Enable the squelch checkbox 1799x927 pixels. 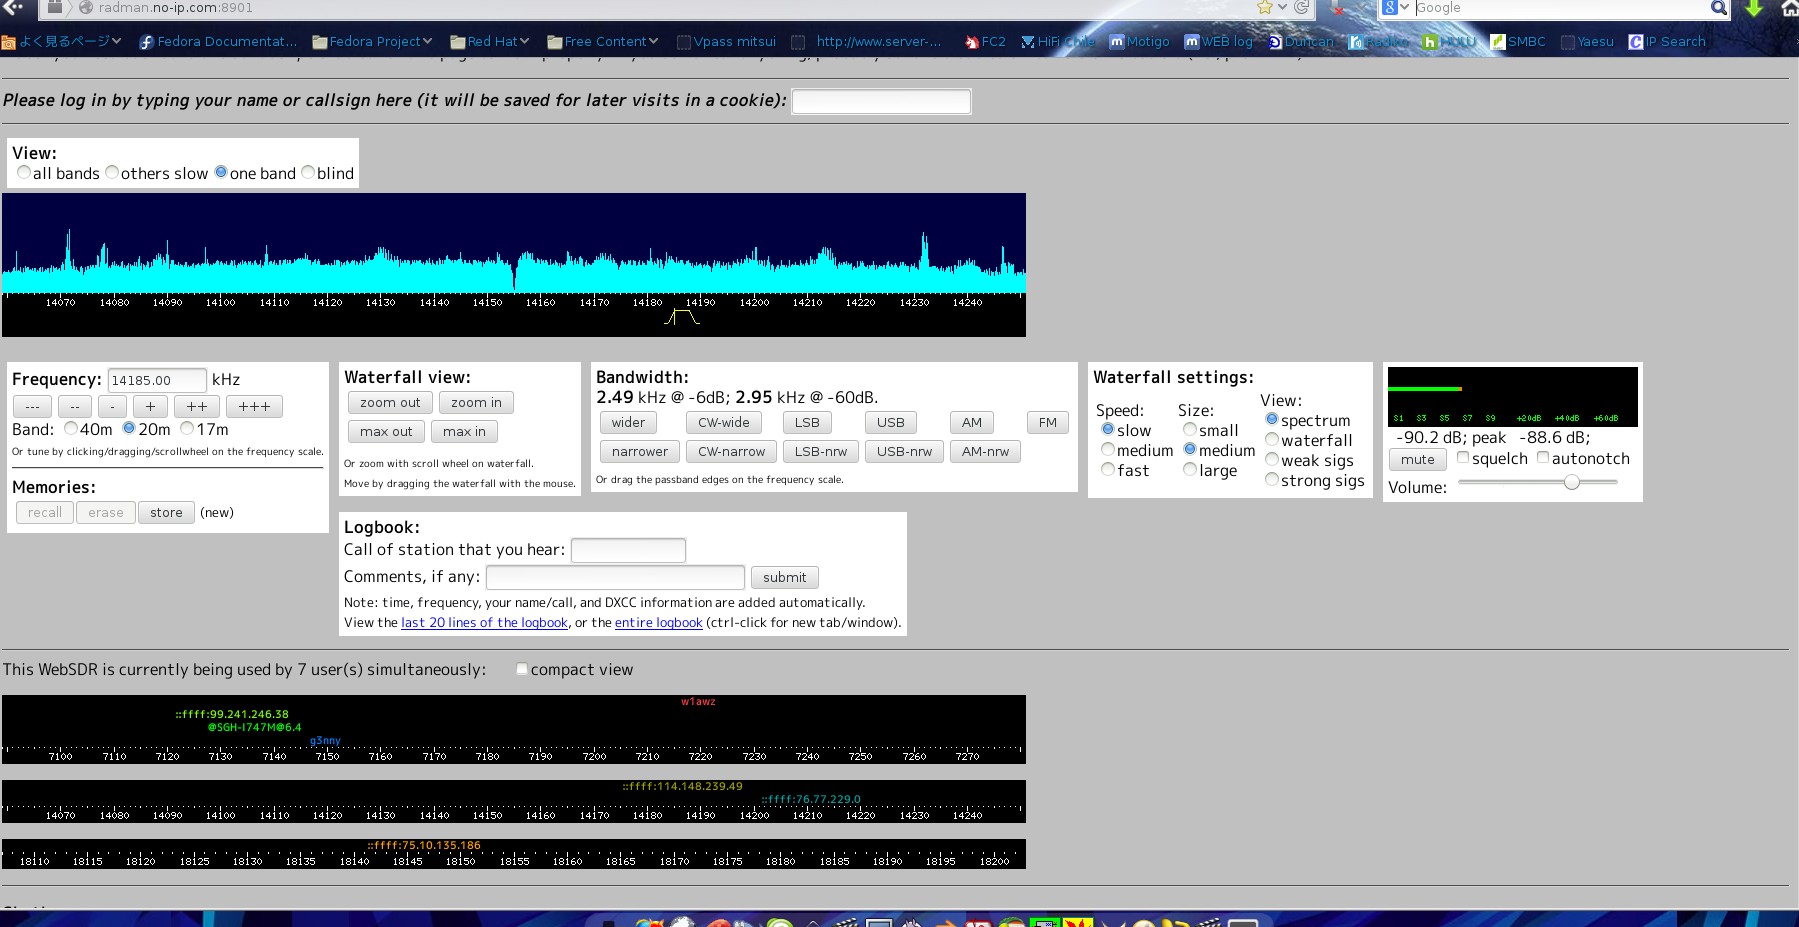[1463, 458]
